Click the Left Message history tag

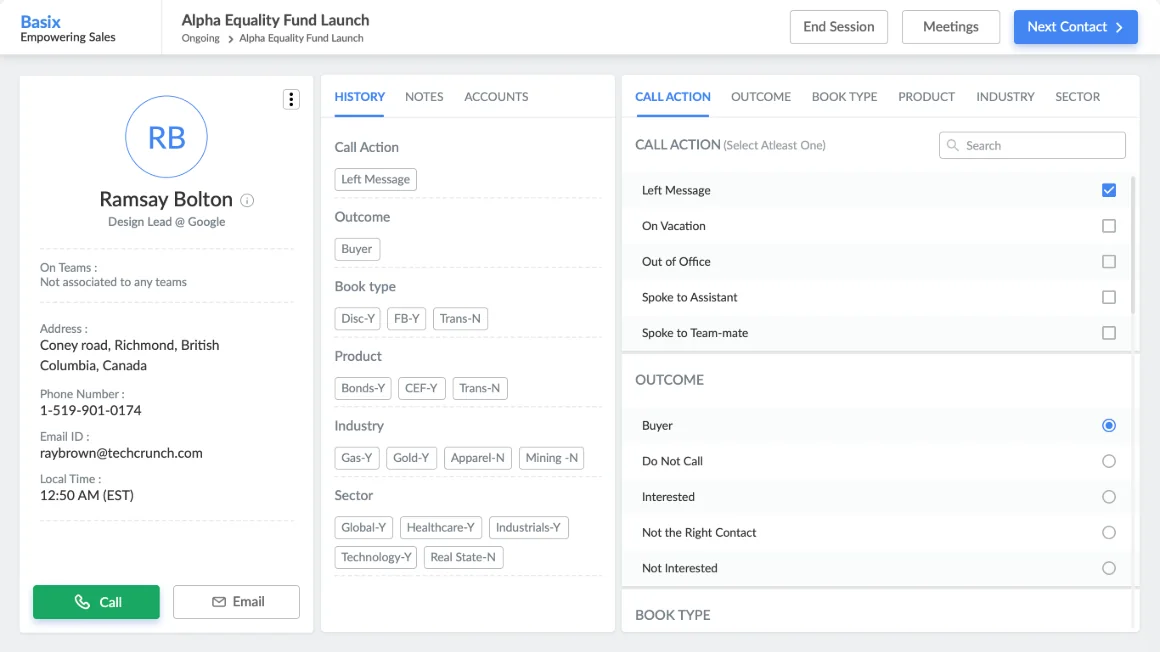(375, 179)
